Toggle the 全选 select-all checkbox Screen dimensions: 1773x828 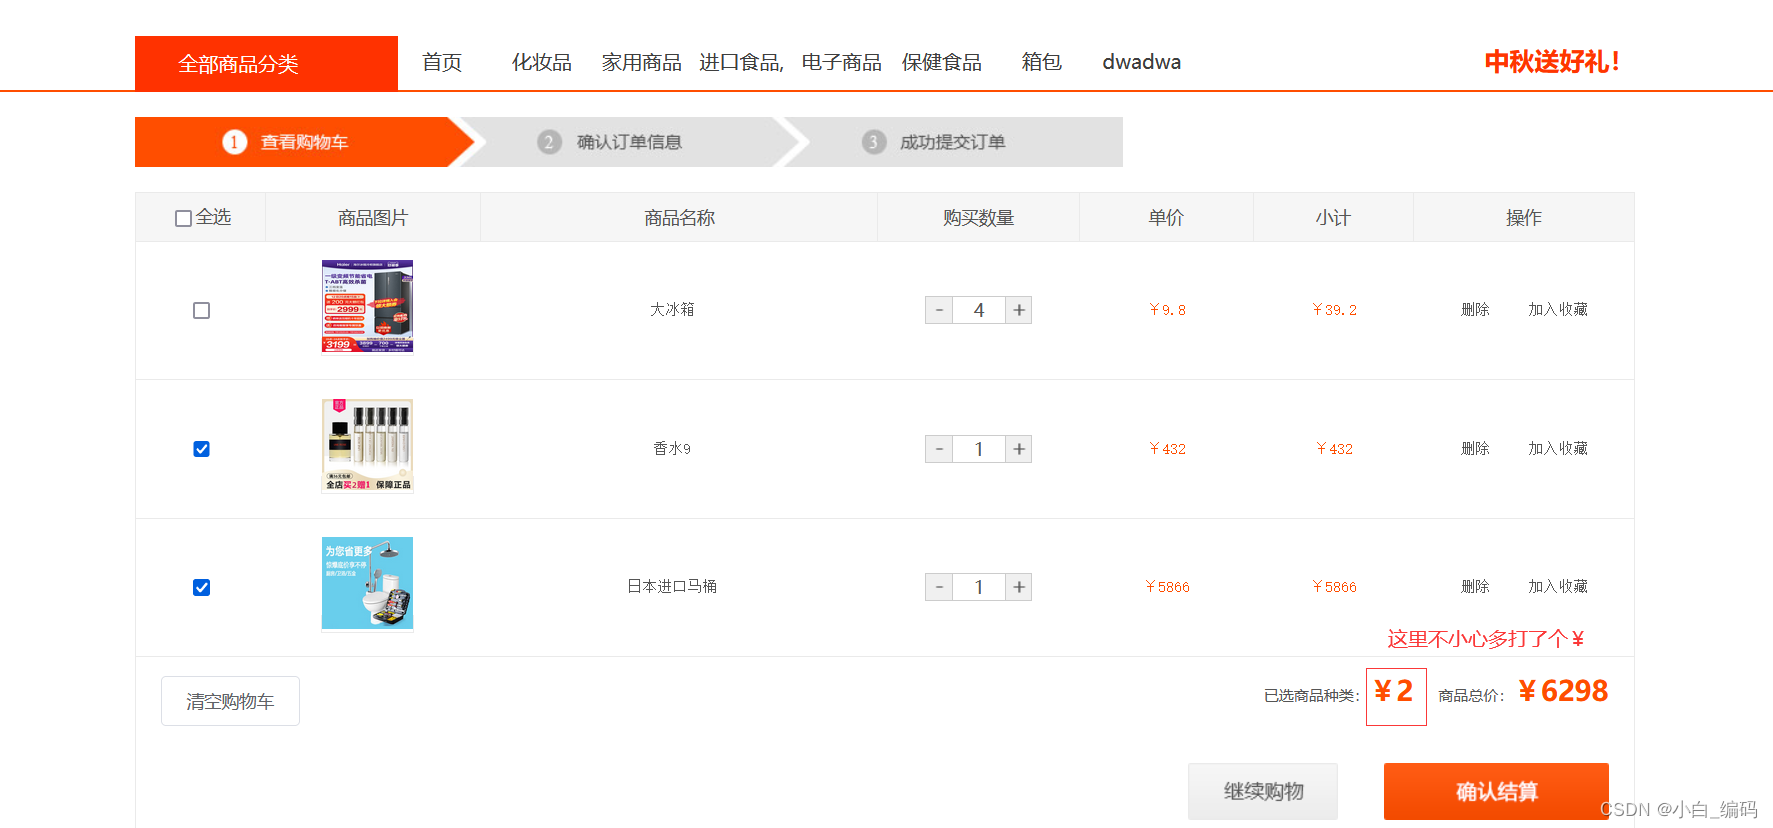pos(183,218)
